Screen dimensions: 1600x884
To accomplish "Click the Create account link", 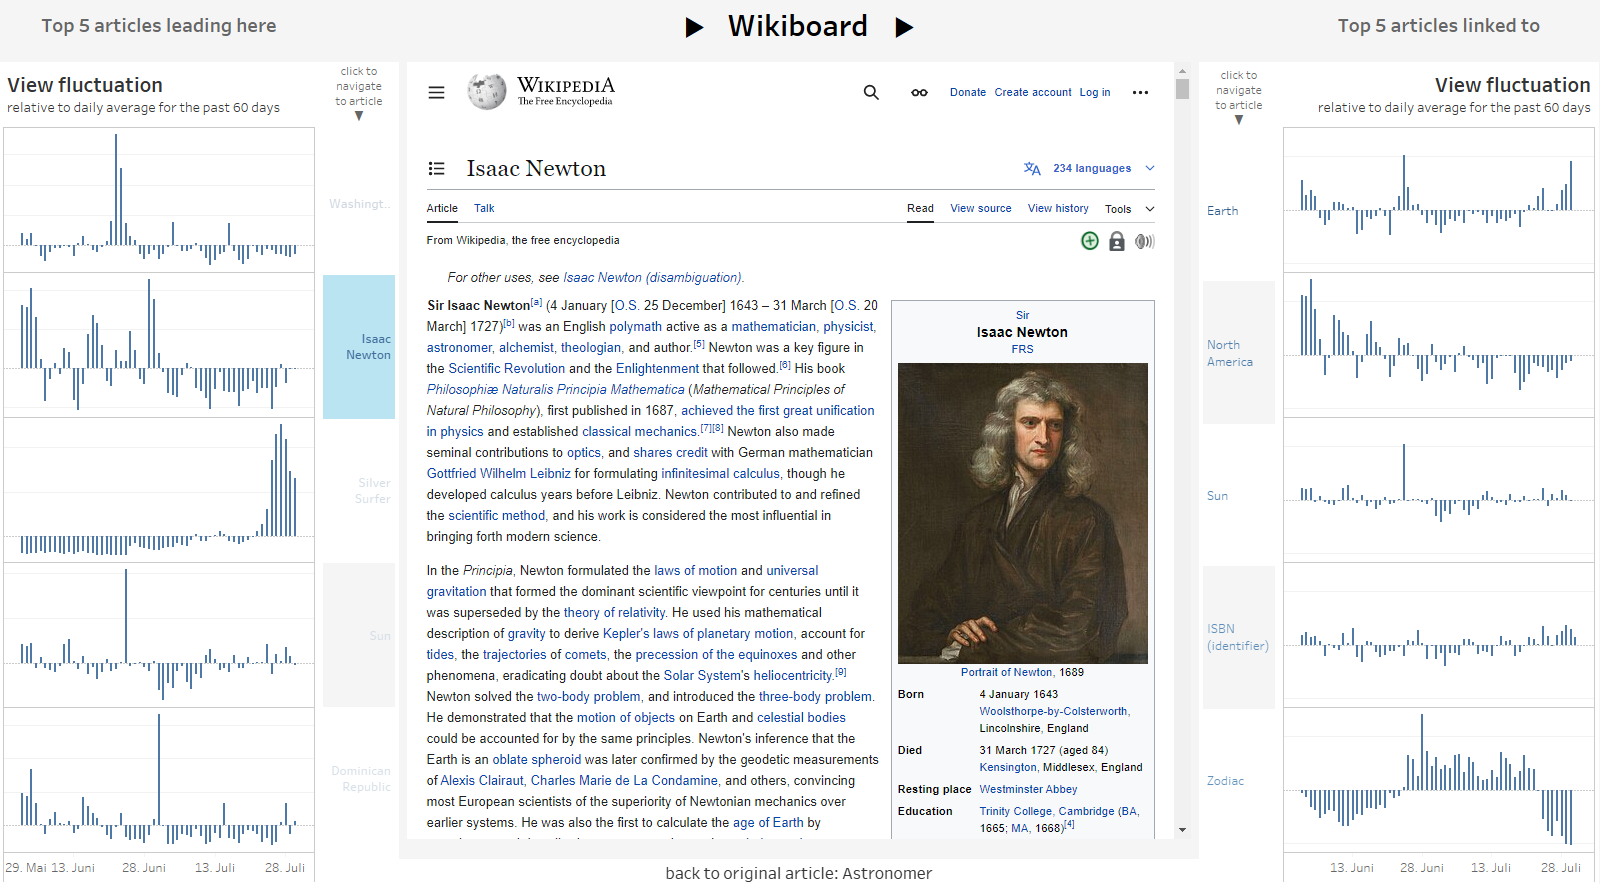I will coord(1033,92).
